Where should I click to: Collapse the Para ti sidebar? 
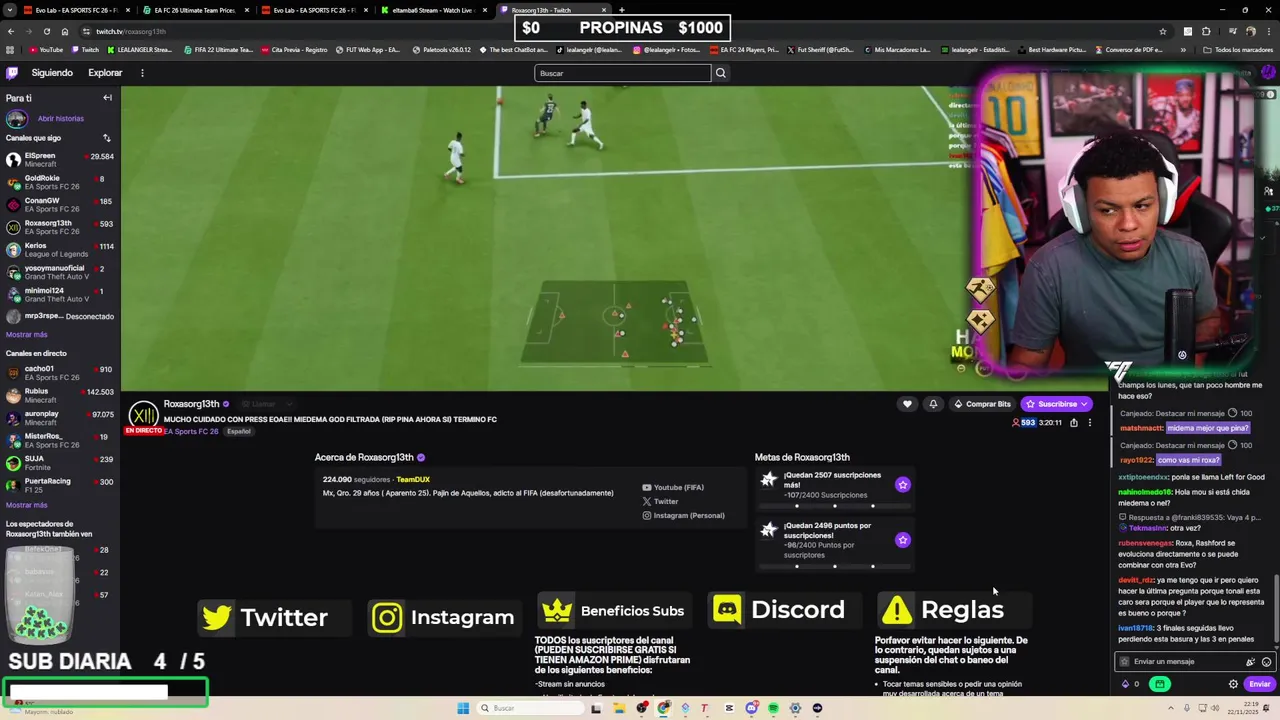click(107, 98)
